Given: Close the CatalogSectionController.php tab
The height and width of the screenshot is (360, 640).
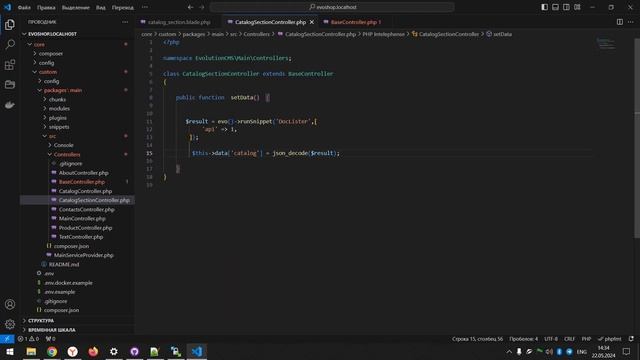Looking at the screenshot, I should (312, 22).
